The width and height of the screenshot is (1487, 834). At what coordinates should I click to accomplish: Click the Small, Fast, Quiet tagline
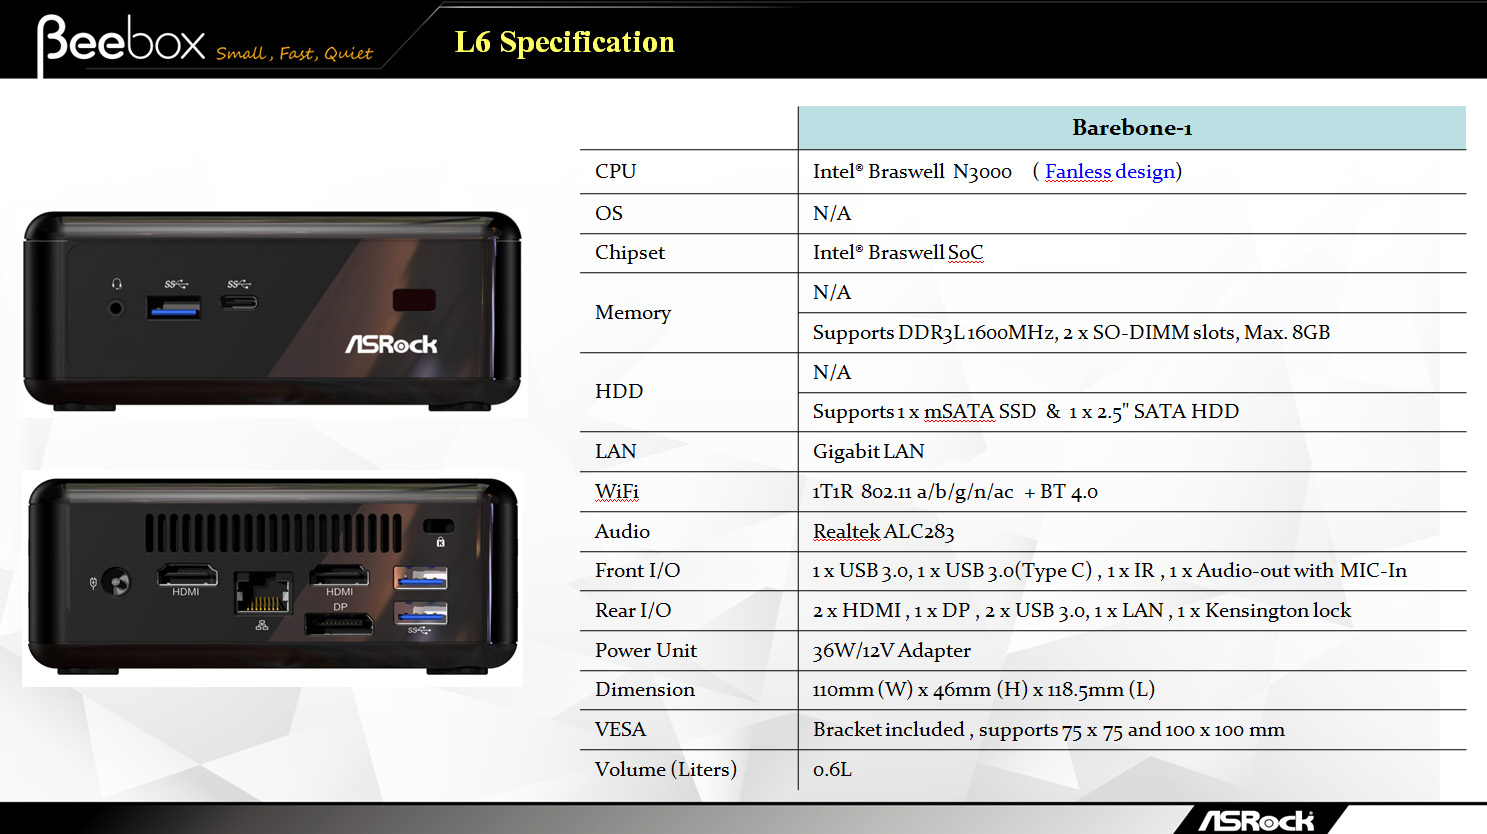(x=294, y=53)
